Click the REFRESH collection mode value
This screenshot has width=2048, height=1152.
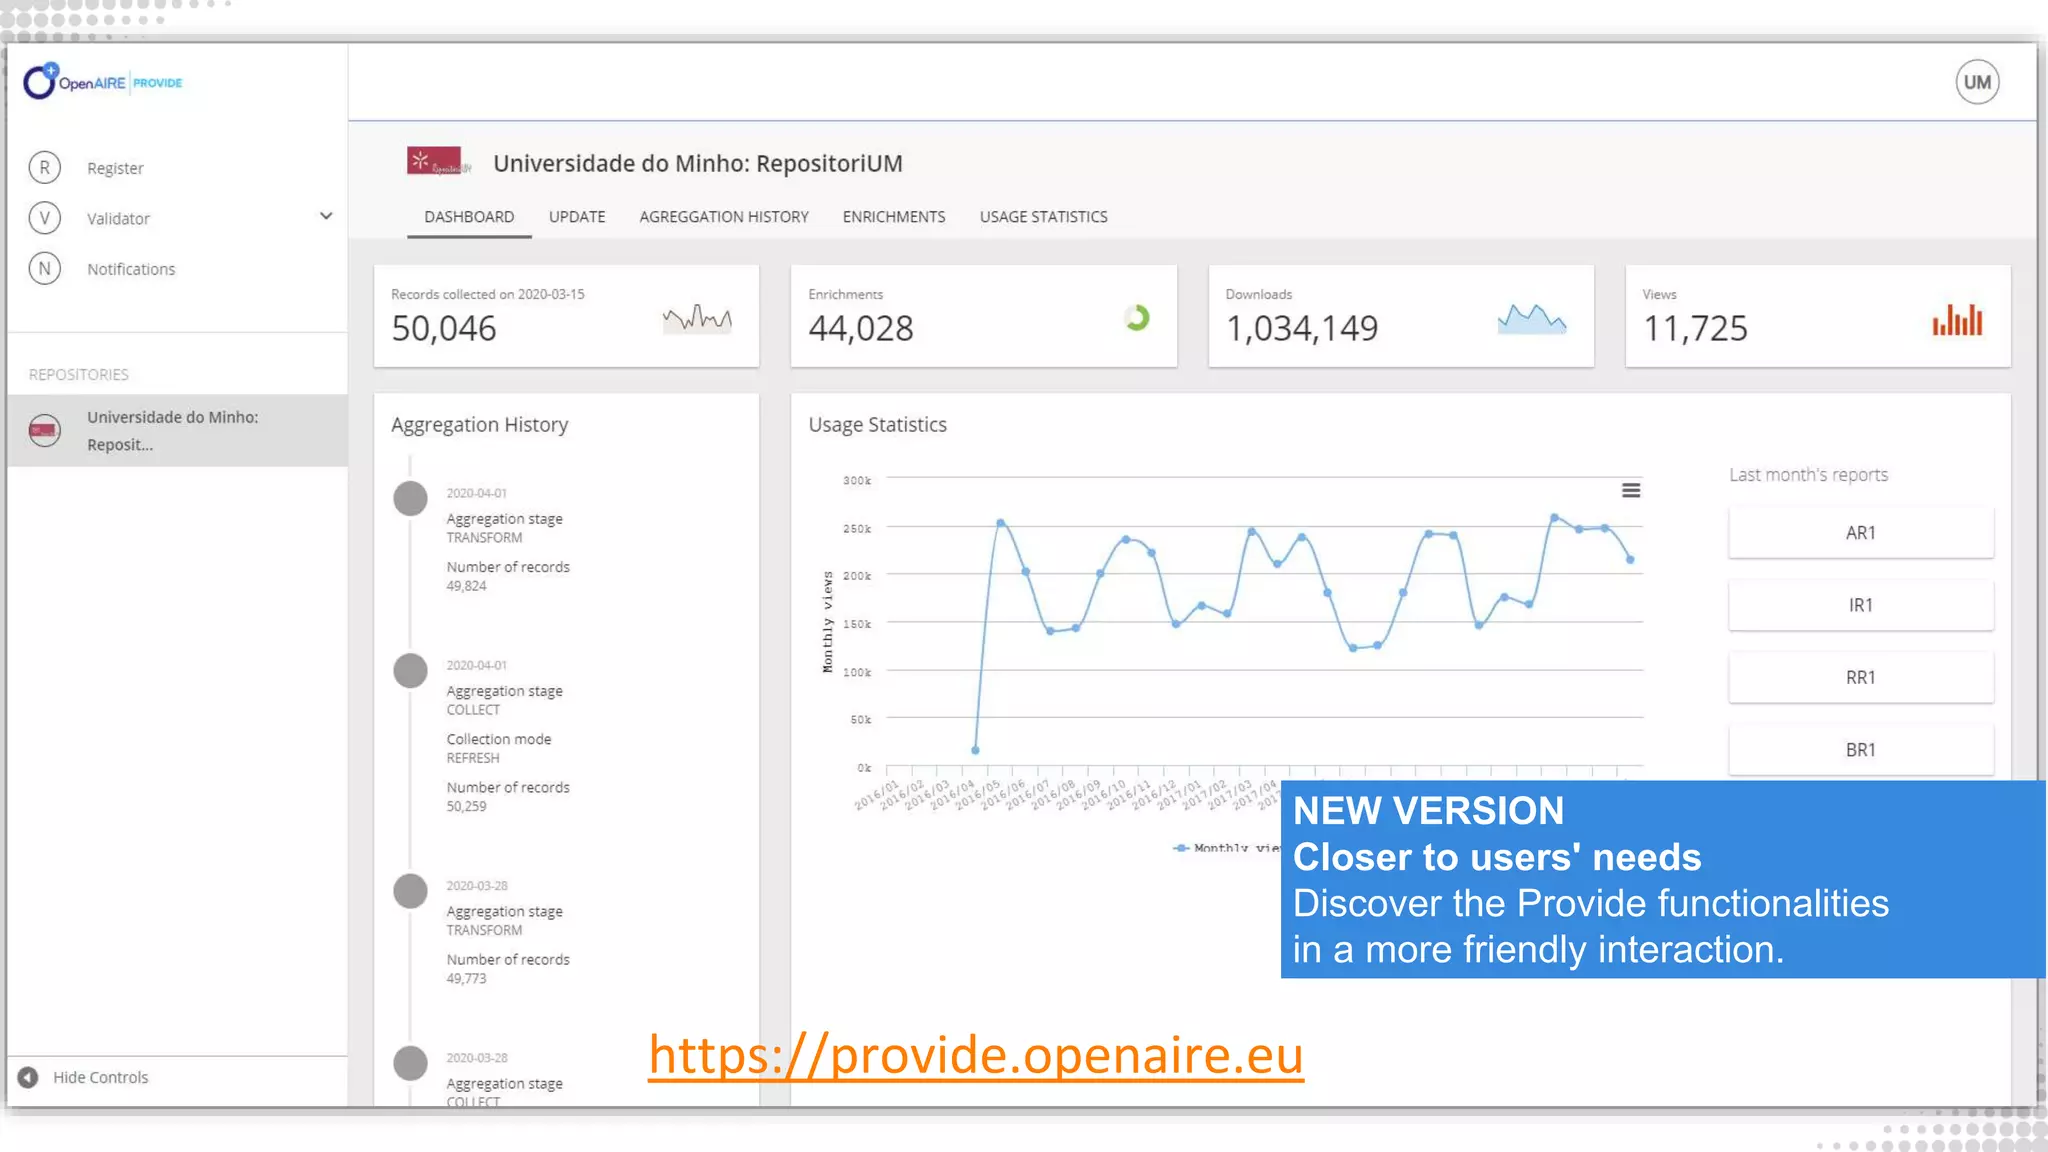click(x=472, y=758)
